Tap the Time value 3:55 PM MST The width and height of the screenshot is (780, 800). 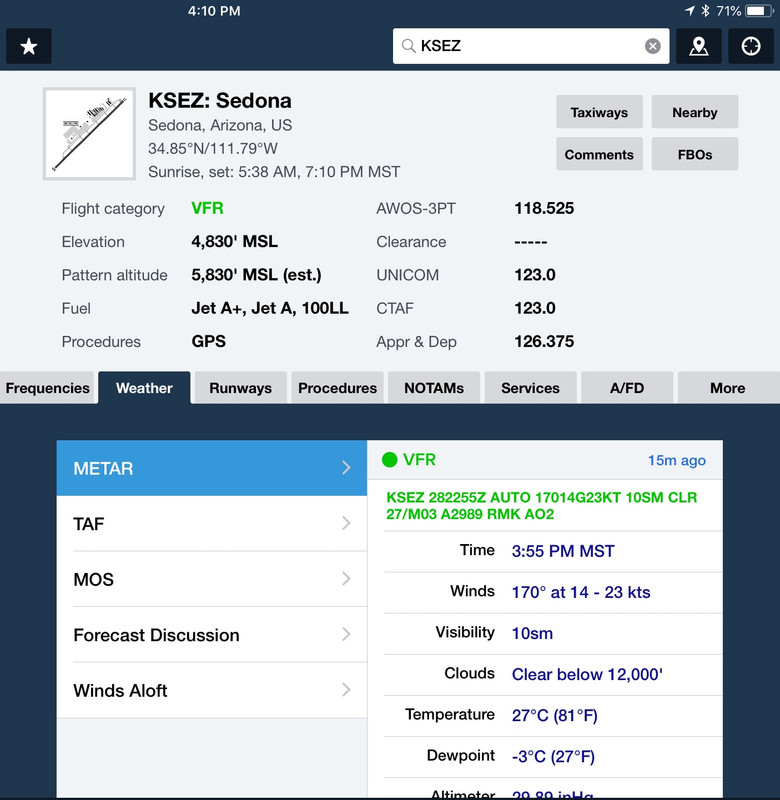[563, 551]
